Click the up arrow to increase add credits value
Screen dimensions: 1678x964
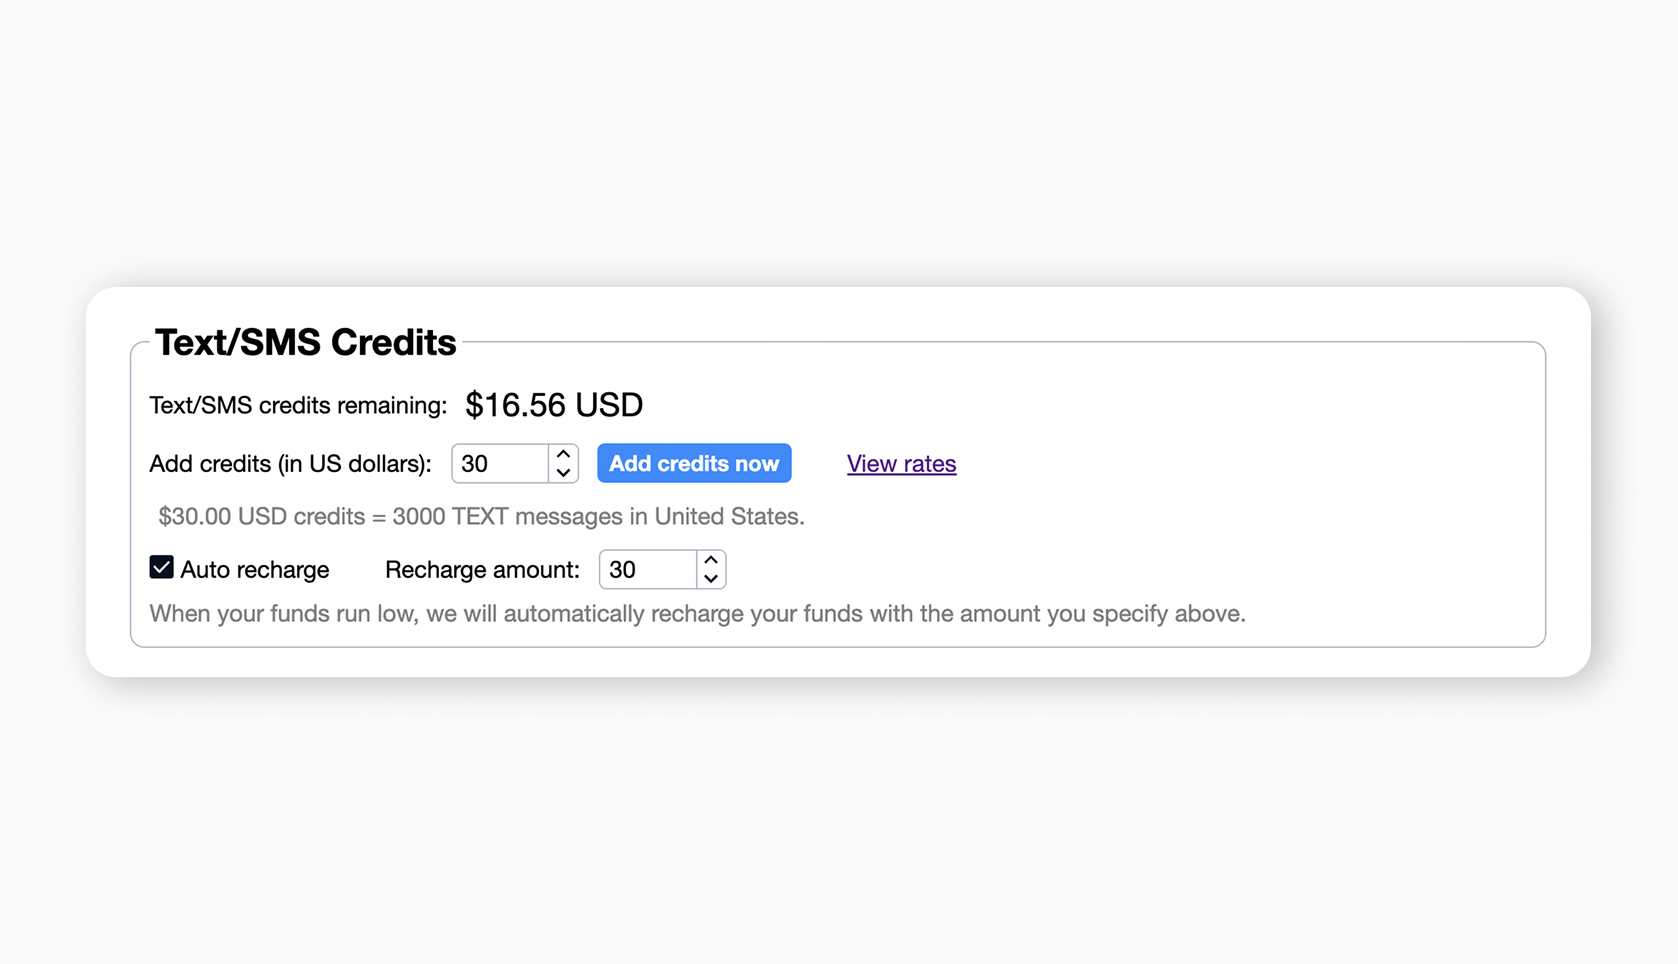[x=564, y=455]
